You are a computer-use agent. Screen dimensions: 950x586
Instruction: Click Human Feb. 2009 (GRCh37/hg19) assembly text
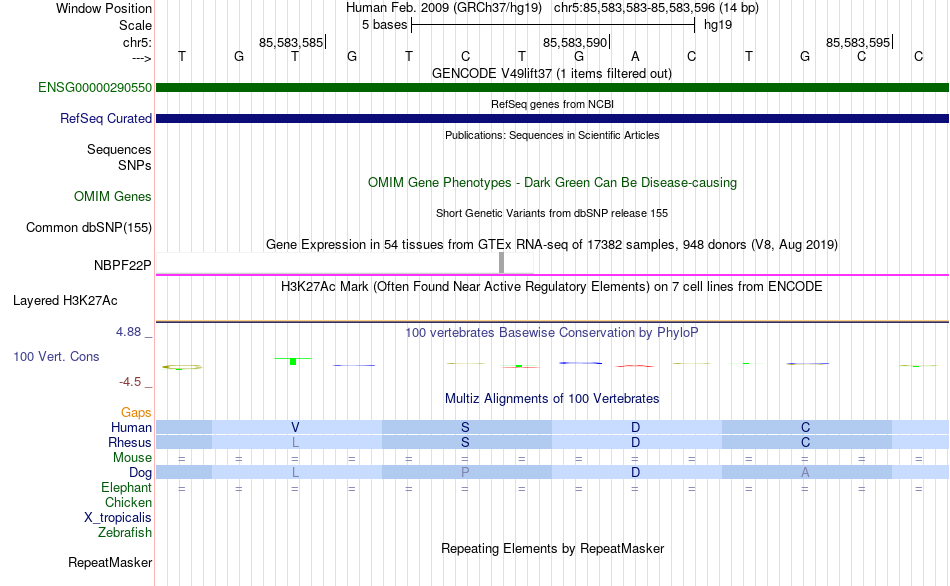(x=444, y=8)
